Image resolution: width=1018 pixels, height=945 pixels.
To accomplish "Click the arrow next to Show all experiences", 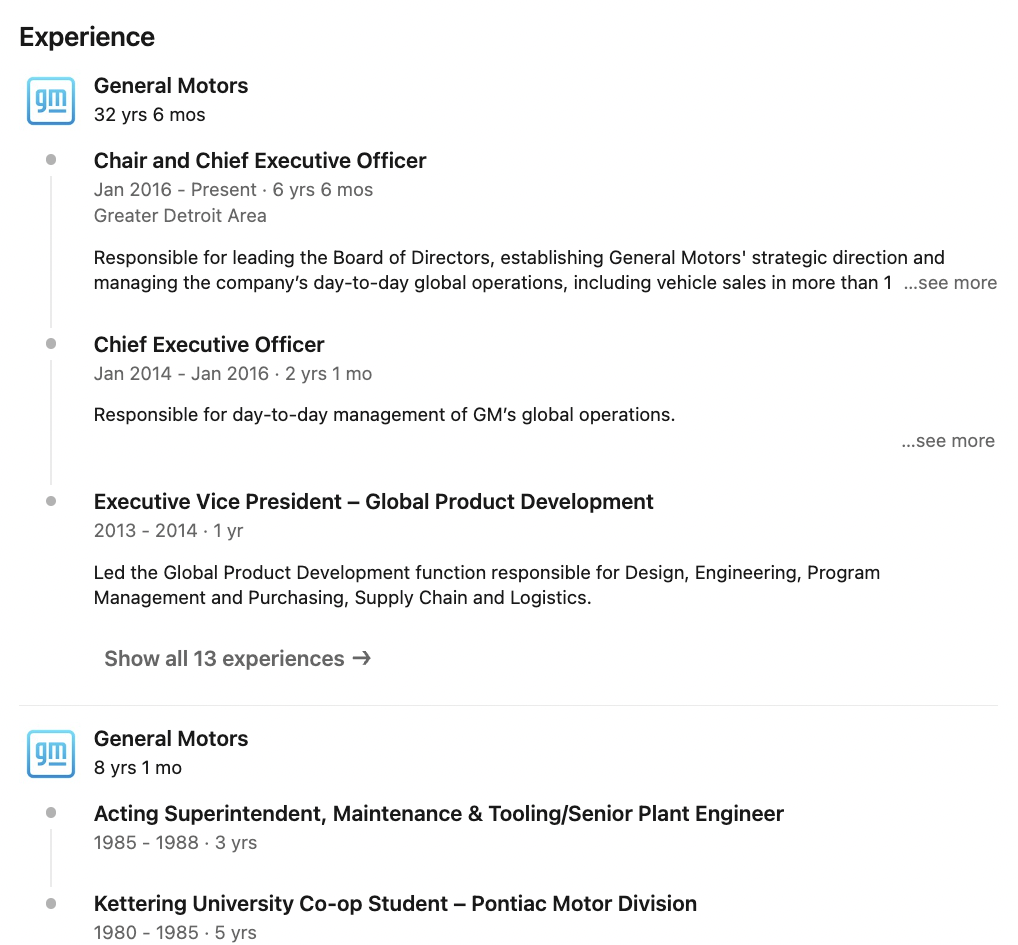I will pos(362,658).
